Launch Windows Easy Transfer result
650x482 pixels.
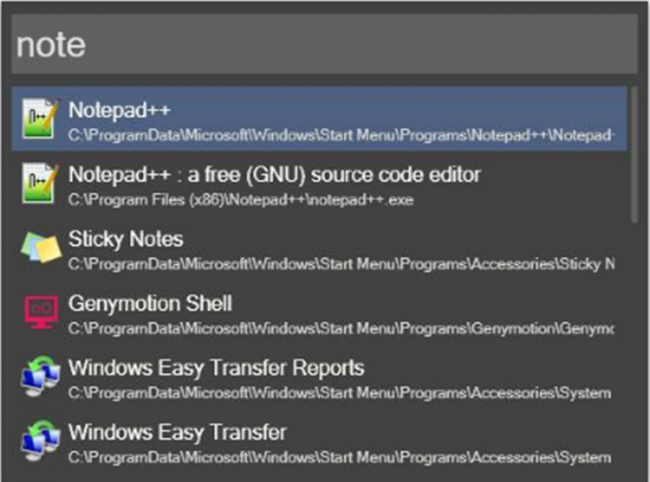point(319,441)
